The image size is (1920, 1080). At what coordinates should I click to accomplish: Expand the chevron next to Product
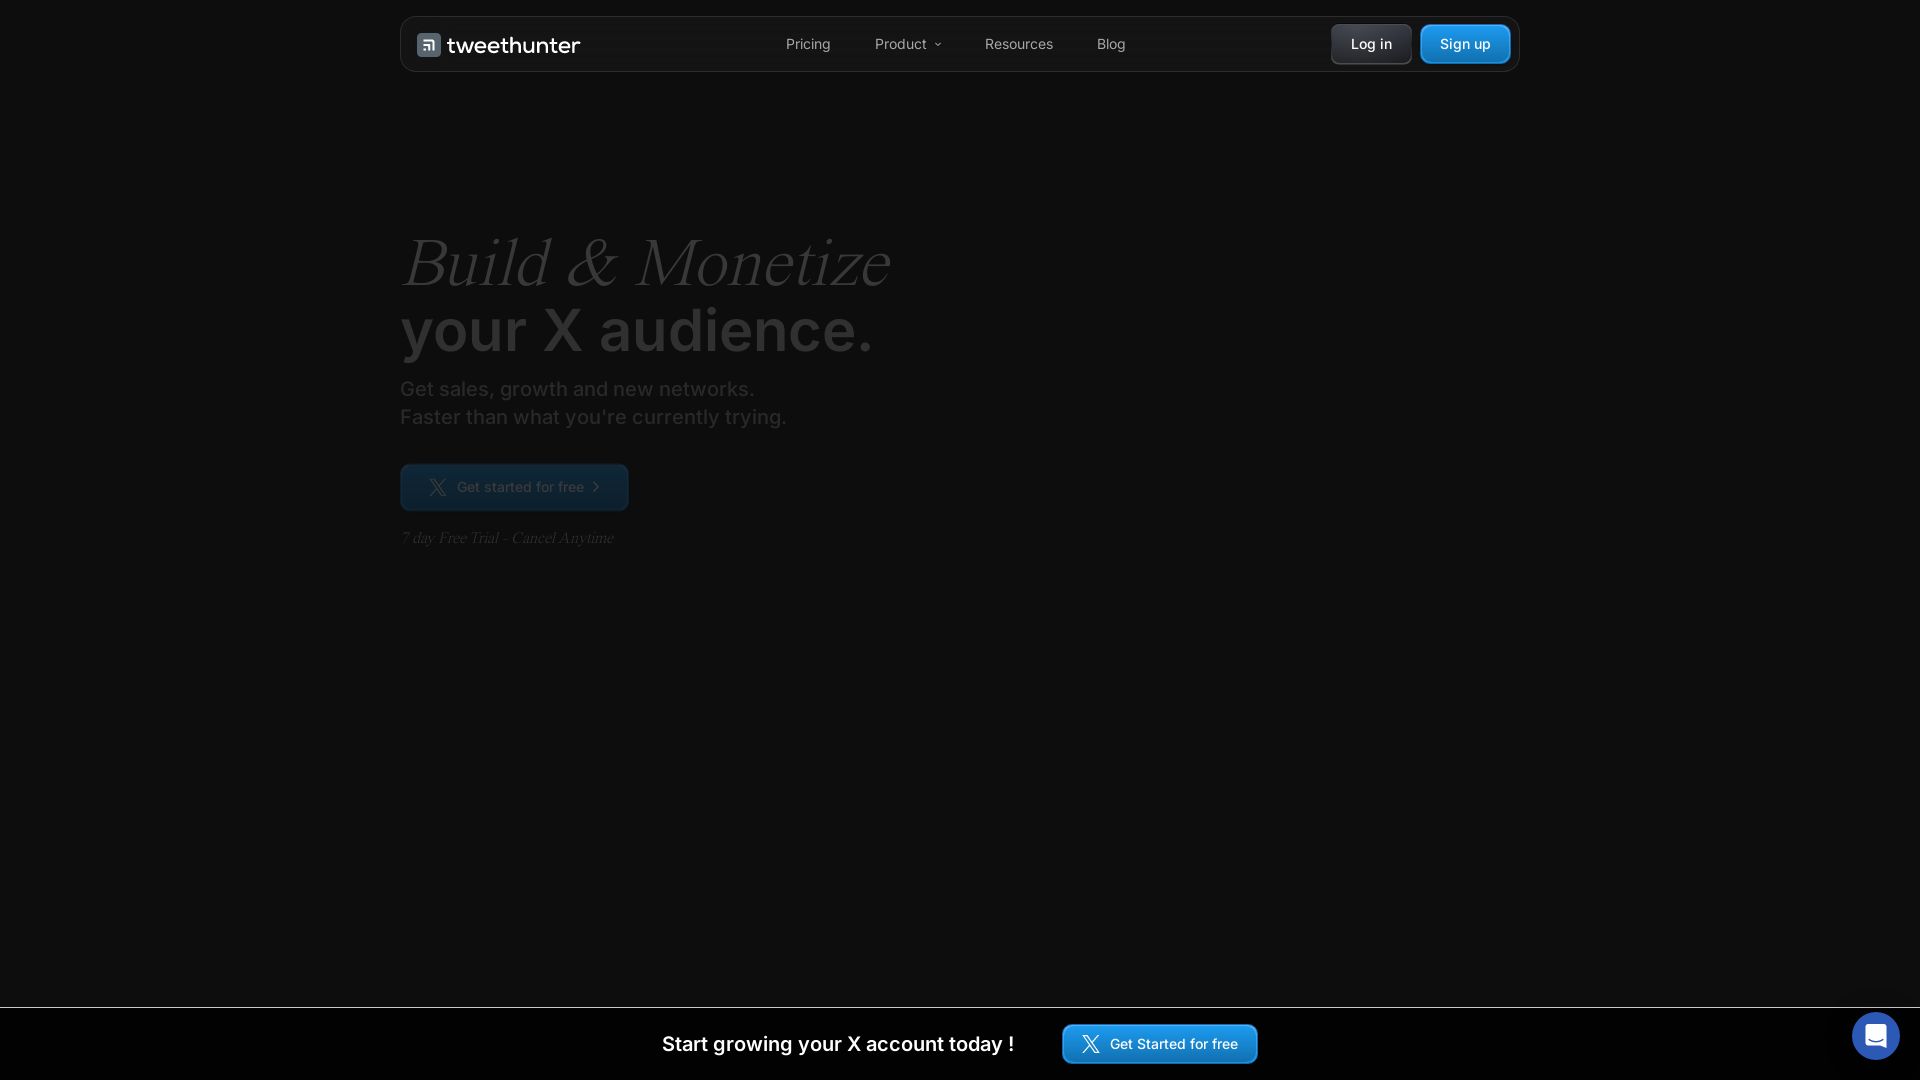click(x=938, y=45)
